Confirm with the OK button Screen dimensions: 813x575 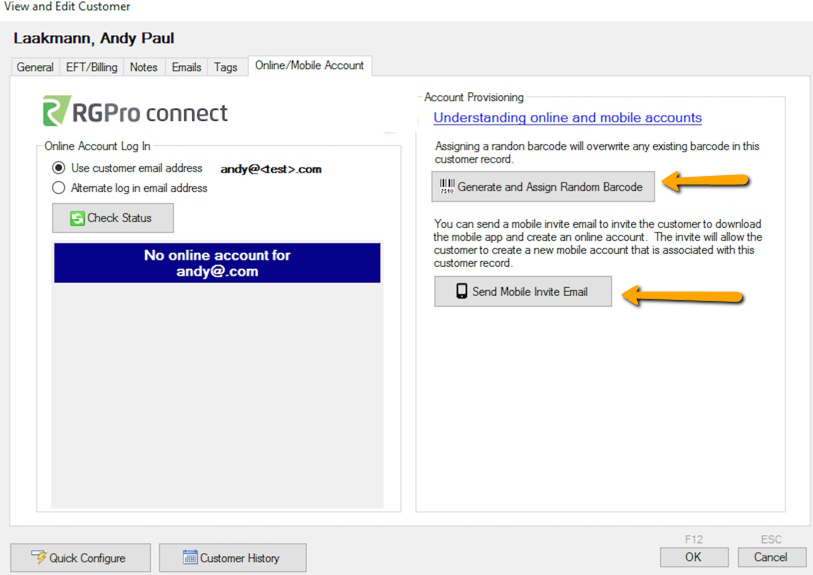(694, 557)
